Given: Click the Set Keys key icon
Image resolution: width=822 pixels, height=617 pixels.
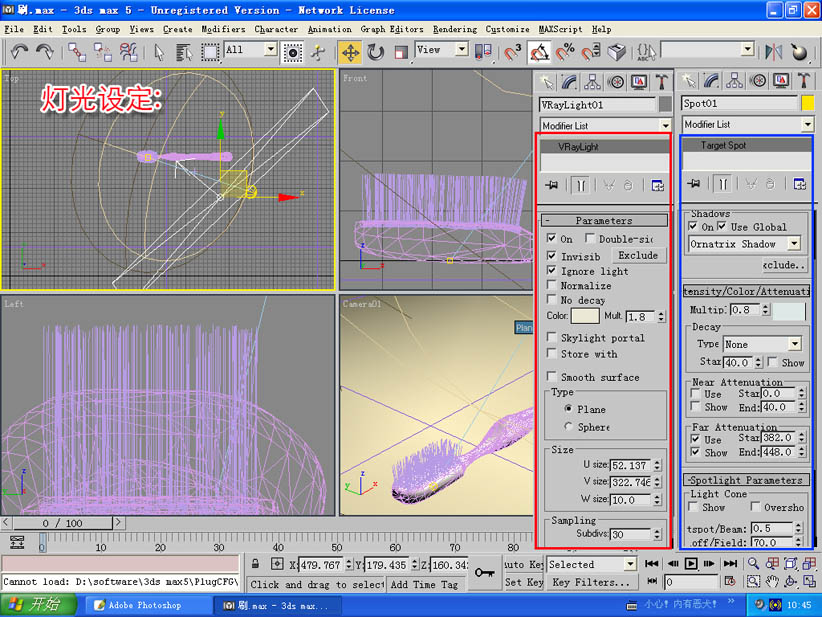Looking at the screenshot, I should 485,572.
